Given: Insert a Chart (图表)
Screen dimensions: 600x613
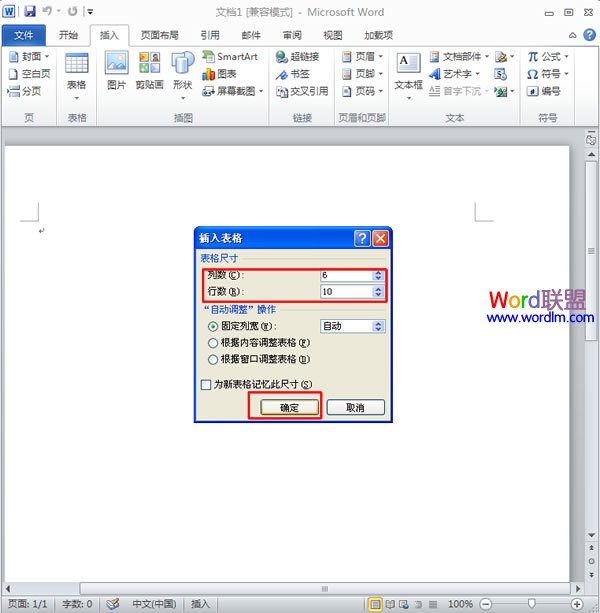Looking at the screenshot, I should (x=219, y=74).
